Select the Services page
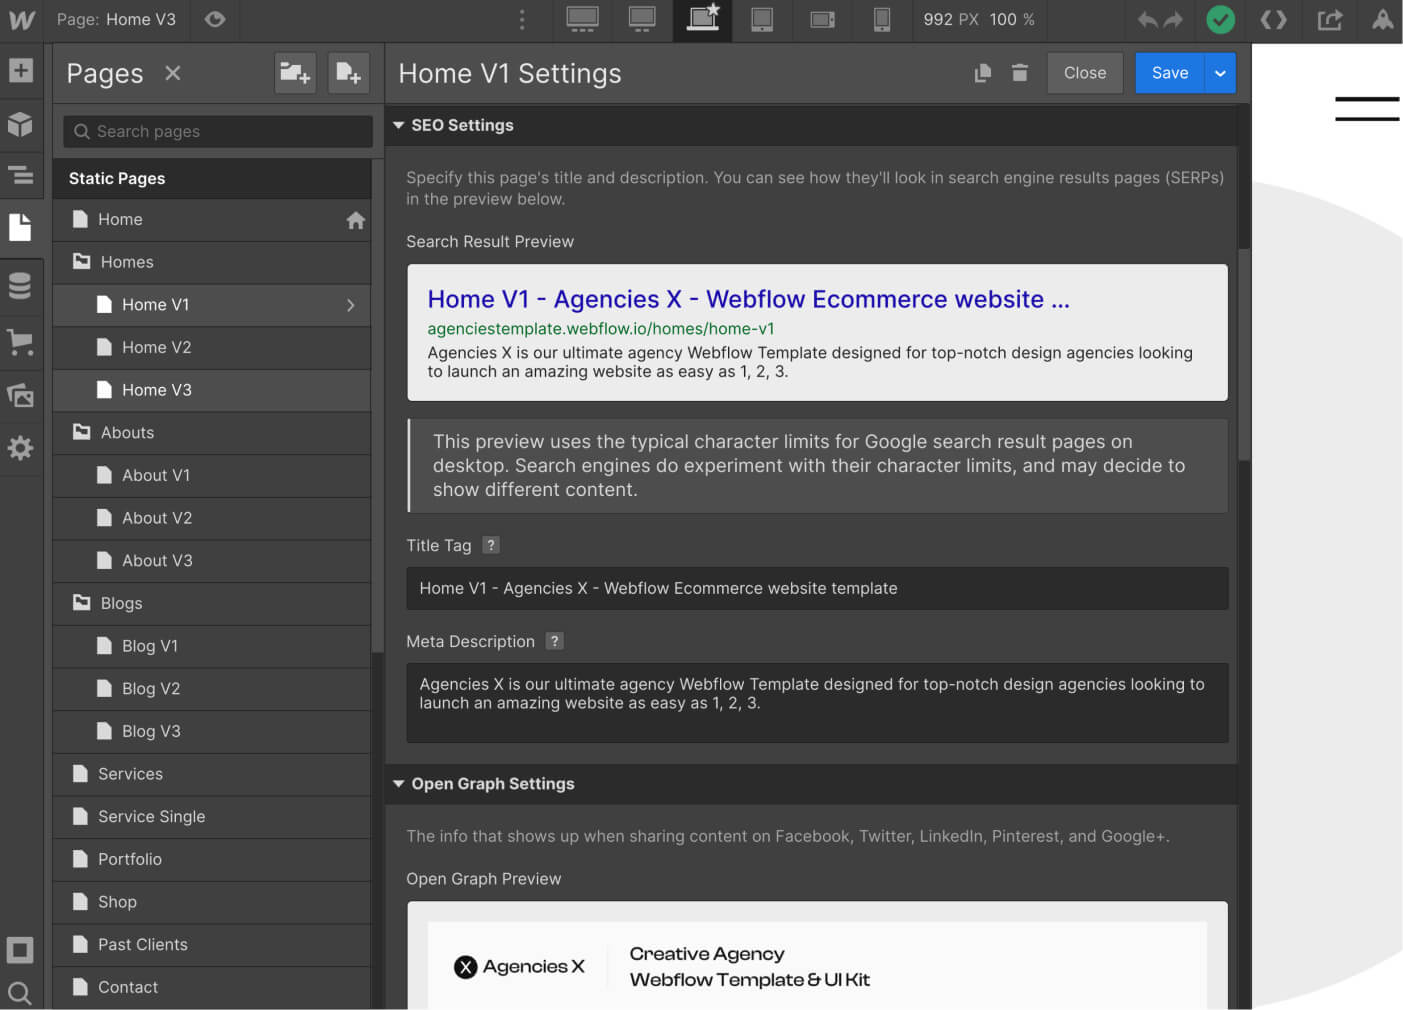 212,774
